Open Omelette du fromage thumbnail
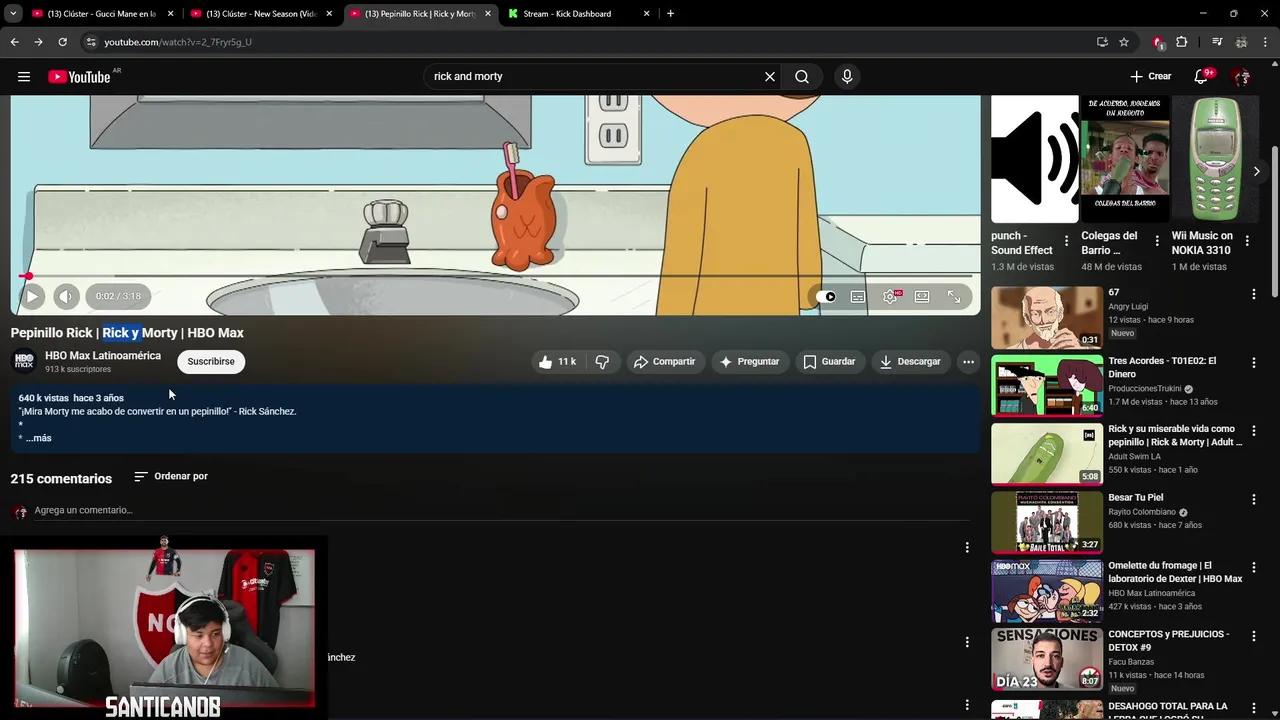1280x720 pixels. [x=1047, y=591]
